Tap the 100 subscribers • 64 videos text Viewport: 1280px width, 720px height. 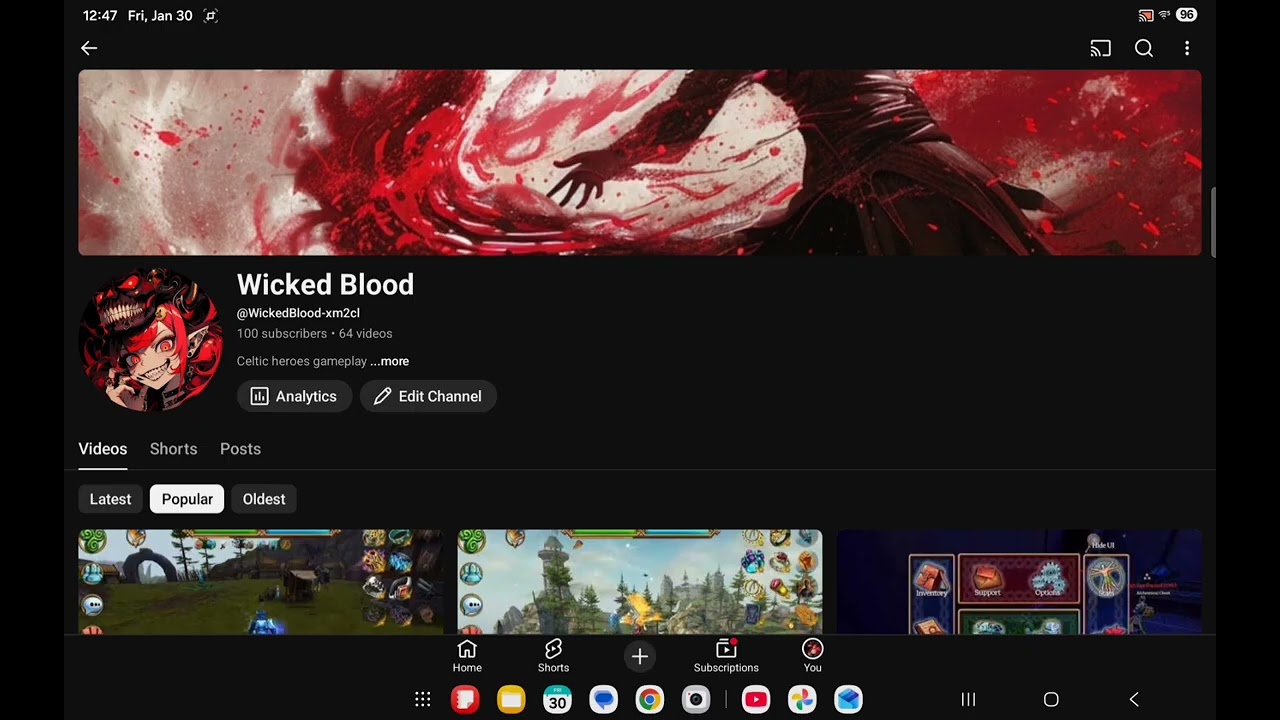click(314, 333)
